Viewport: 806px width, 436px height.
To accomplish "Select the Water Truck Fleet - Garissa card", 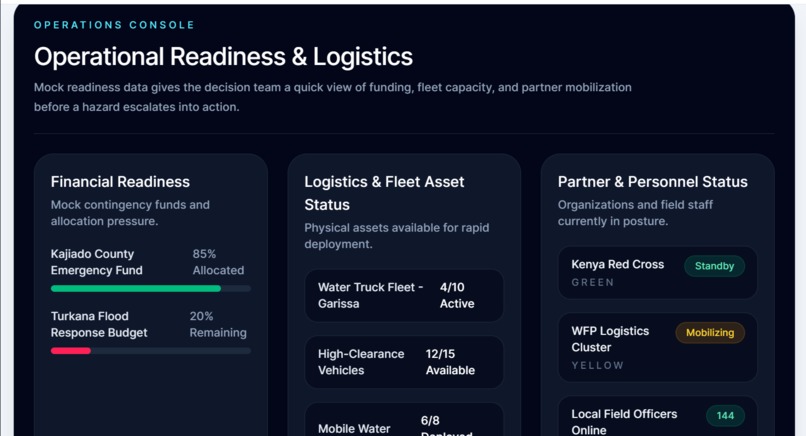I will coord(404,296).
